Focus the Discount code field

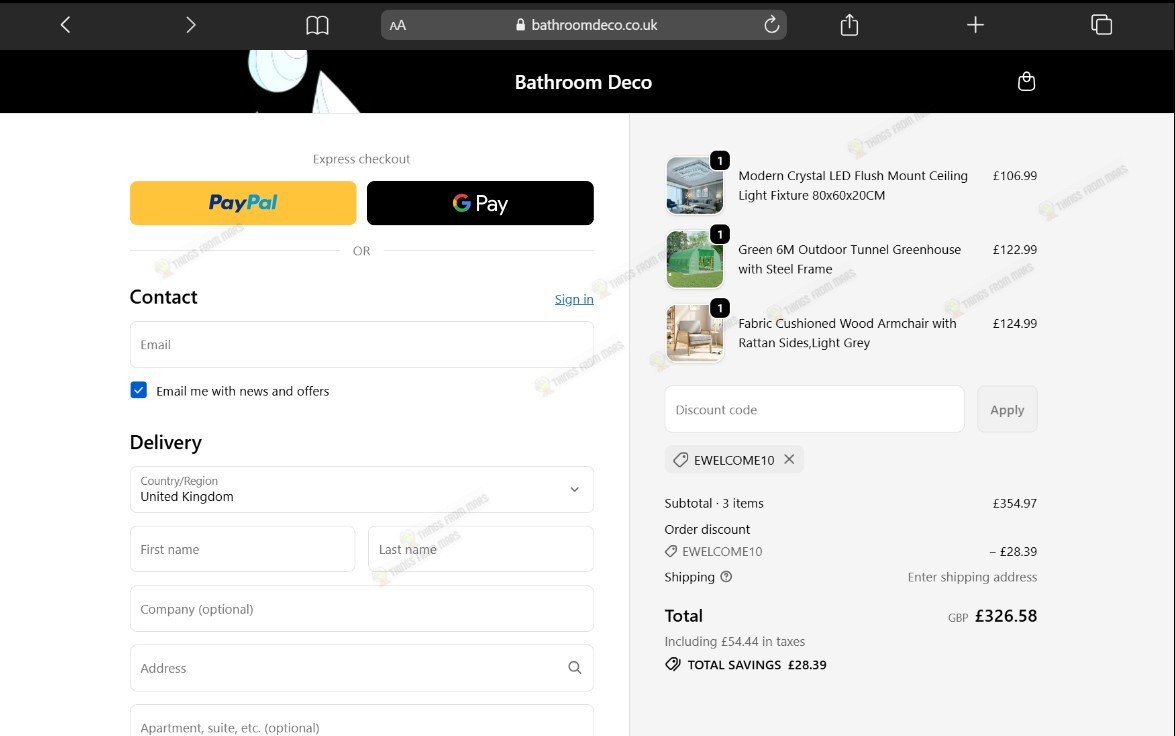point(815,409)
